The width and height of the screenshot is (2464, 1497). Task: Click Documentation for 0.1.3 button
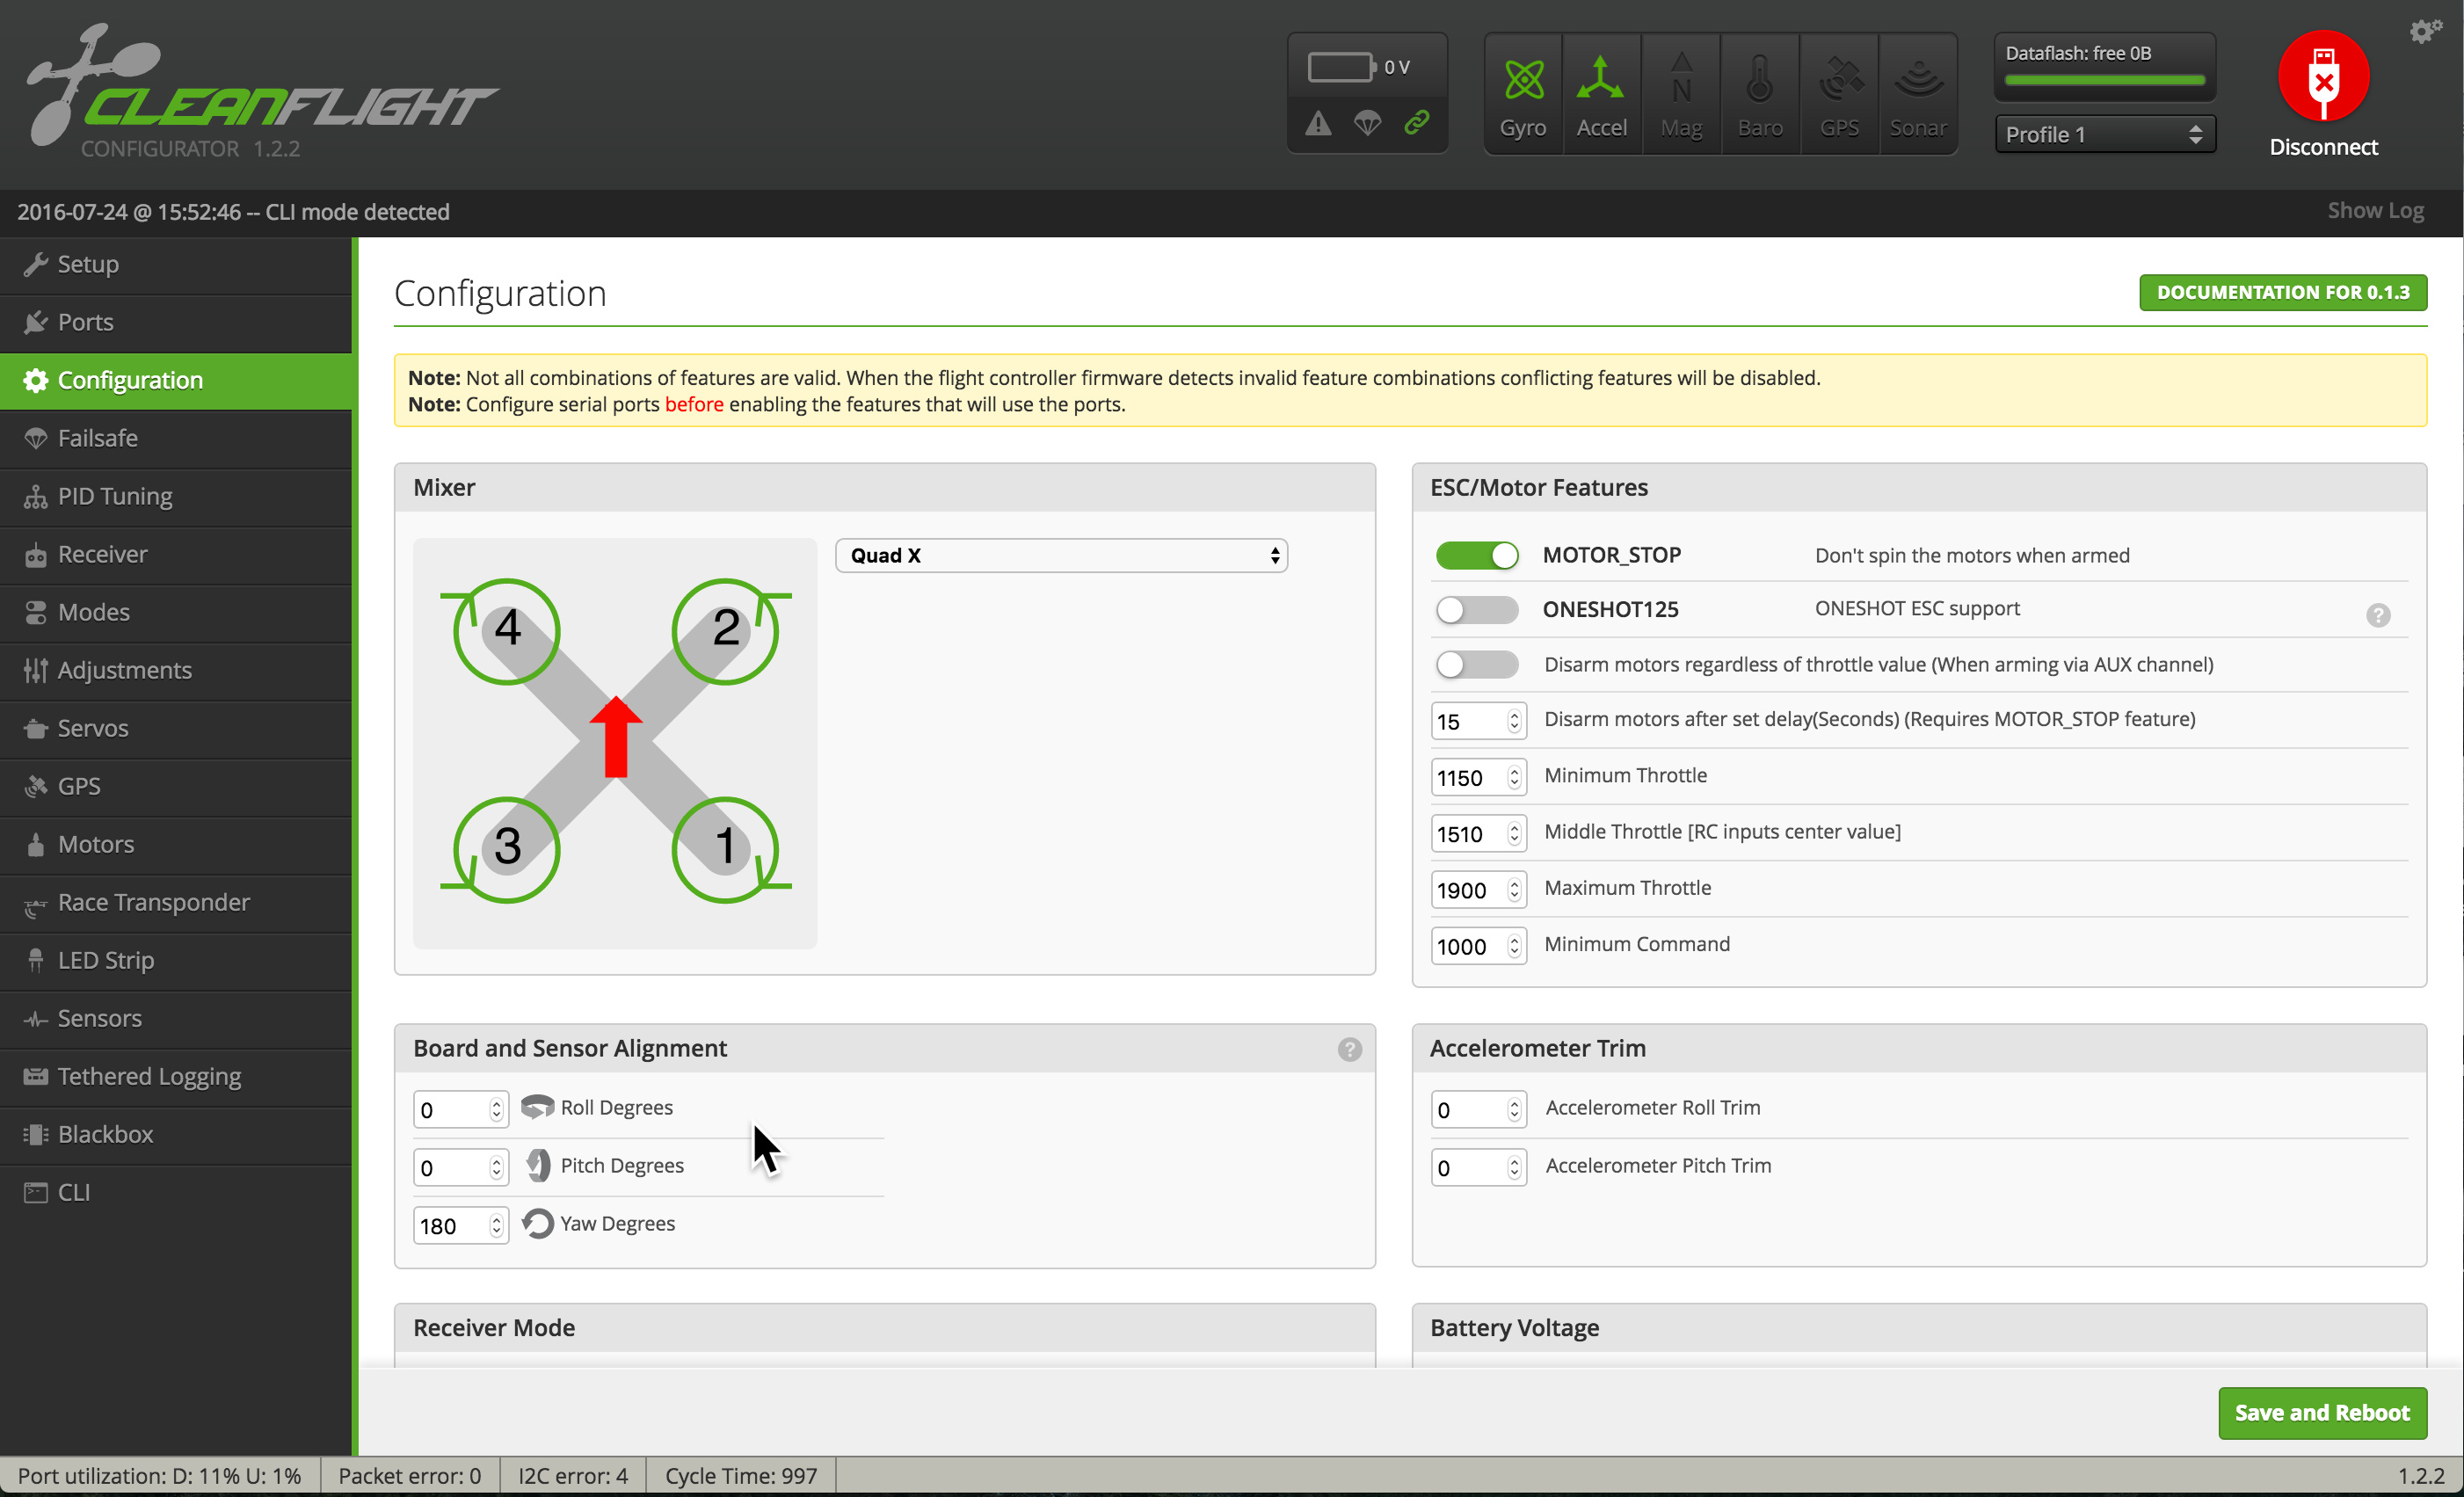coord(2282,292)
